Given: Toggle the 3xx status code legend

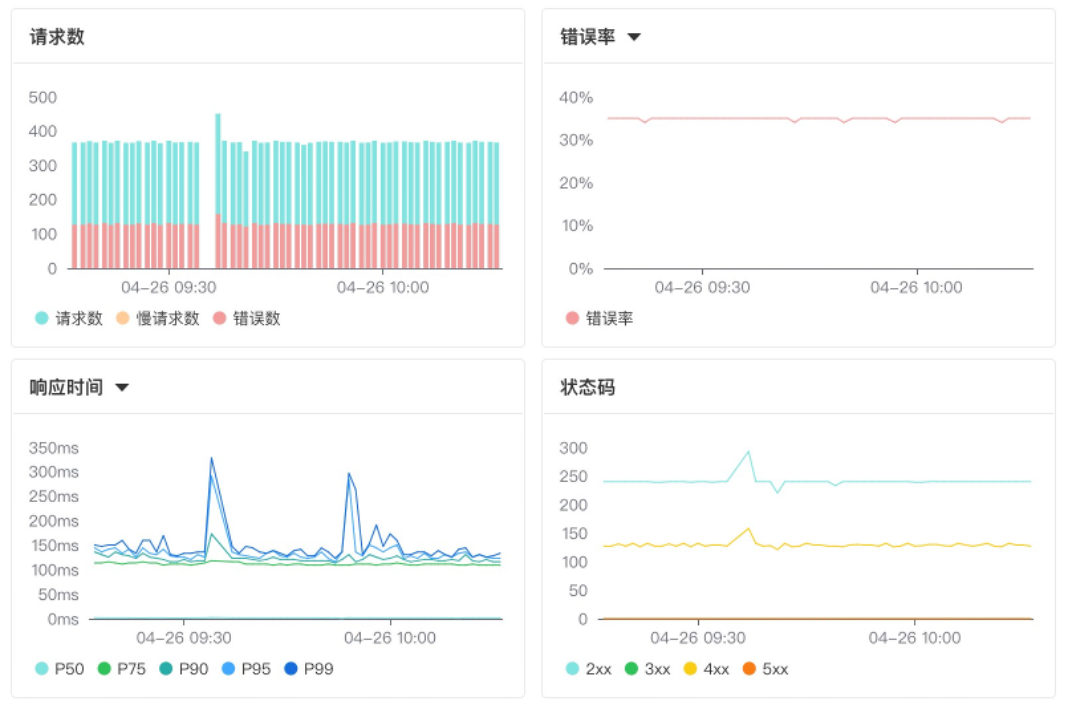Looking at the screenshot, I should (648, 669).
